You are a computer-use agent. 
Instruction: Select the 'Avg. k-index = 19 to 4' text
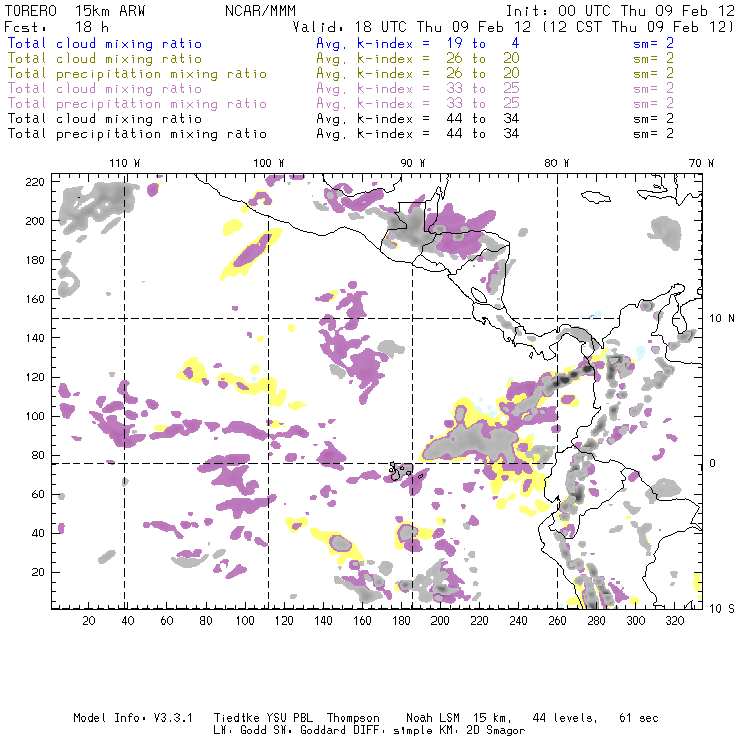point(418,43)
